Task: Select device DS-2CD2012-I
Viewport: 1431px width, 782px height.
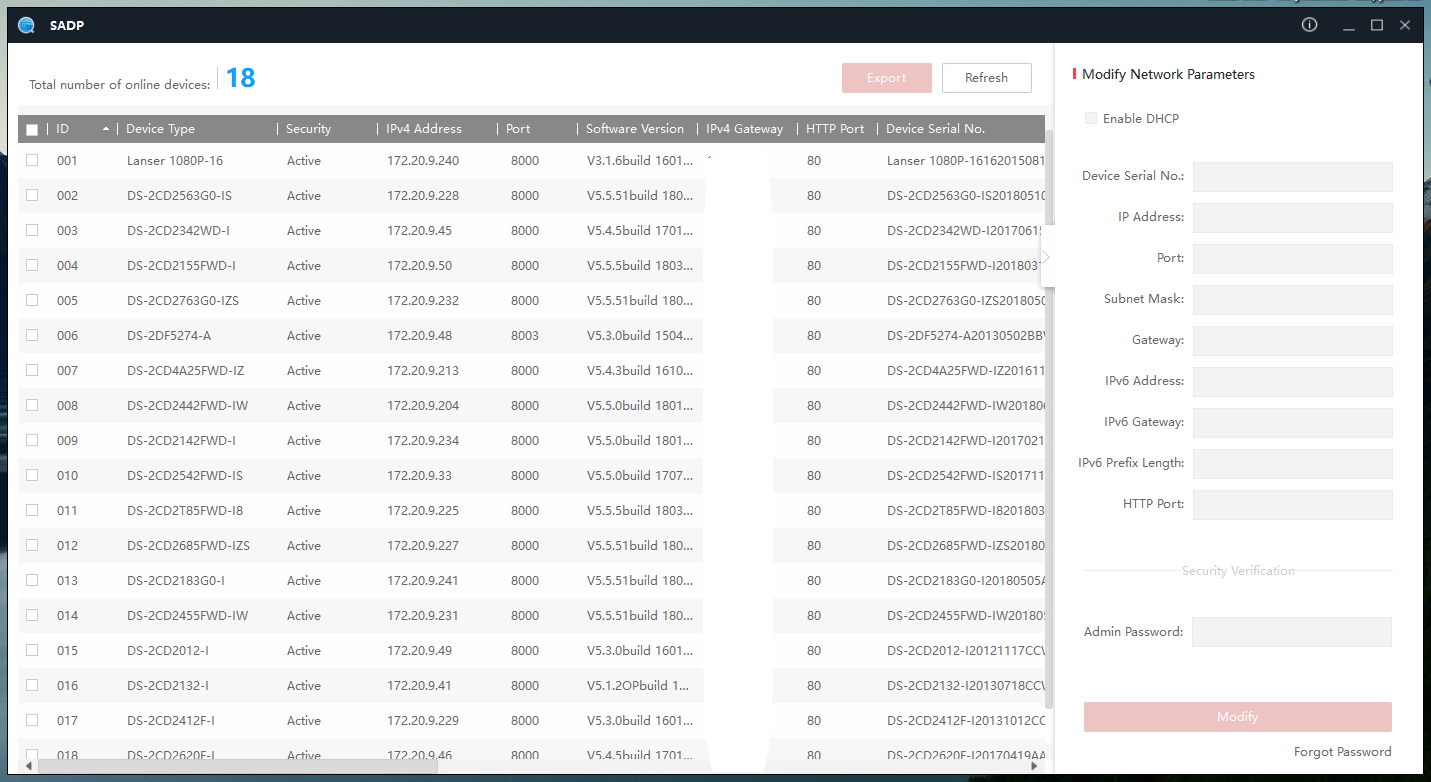Action: coord(167,651)
